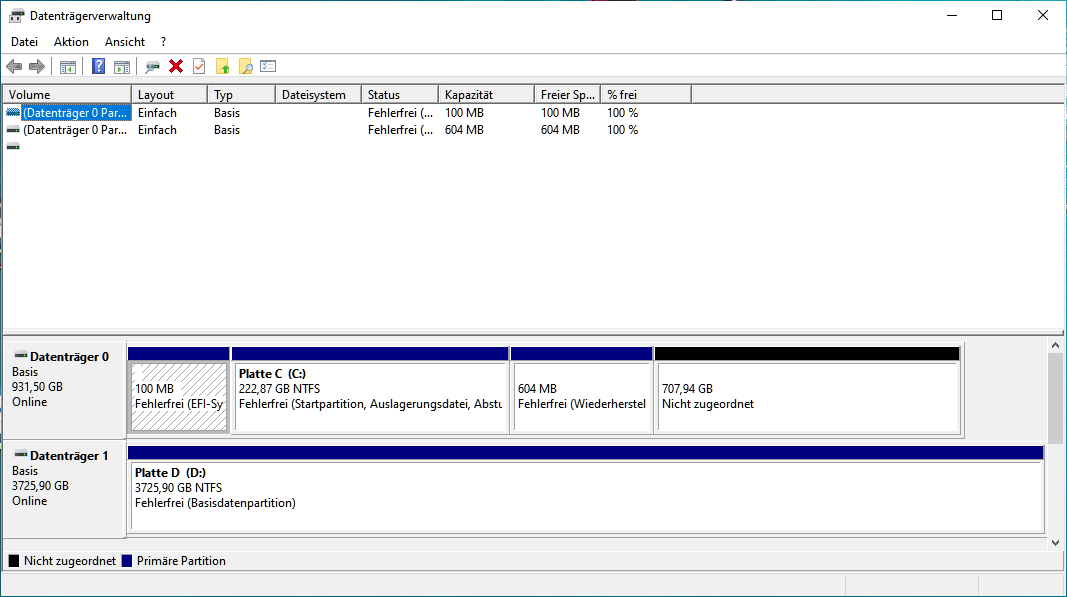The width and height of the screenshot is (1067, 597).
Task: Select the Platte C (C:) partition block
Action: (x=370, y=396)
